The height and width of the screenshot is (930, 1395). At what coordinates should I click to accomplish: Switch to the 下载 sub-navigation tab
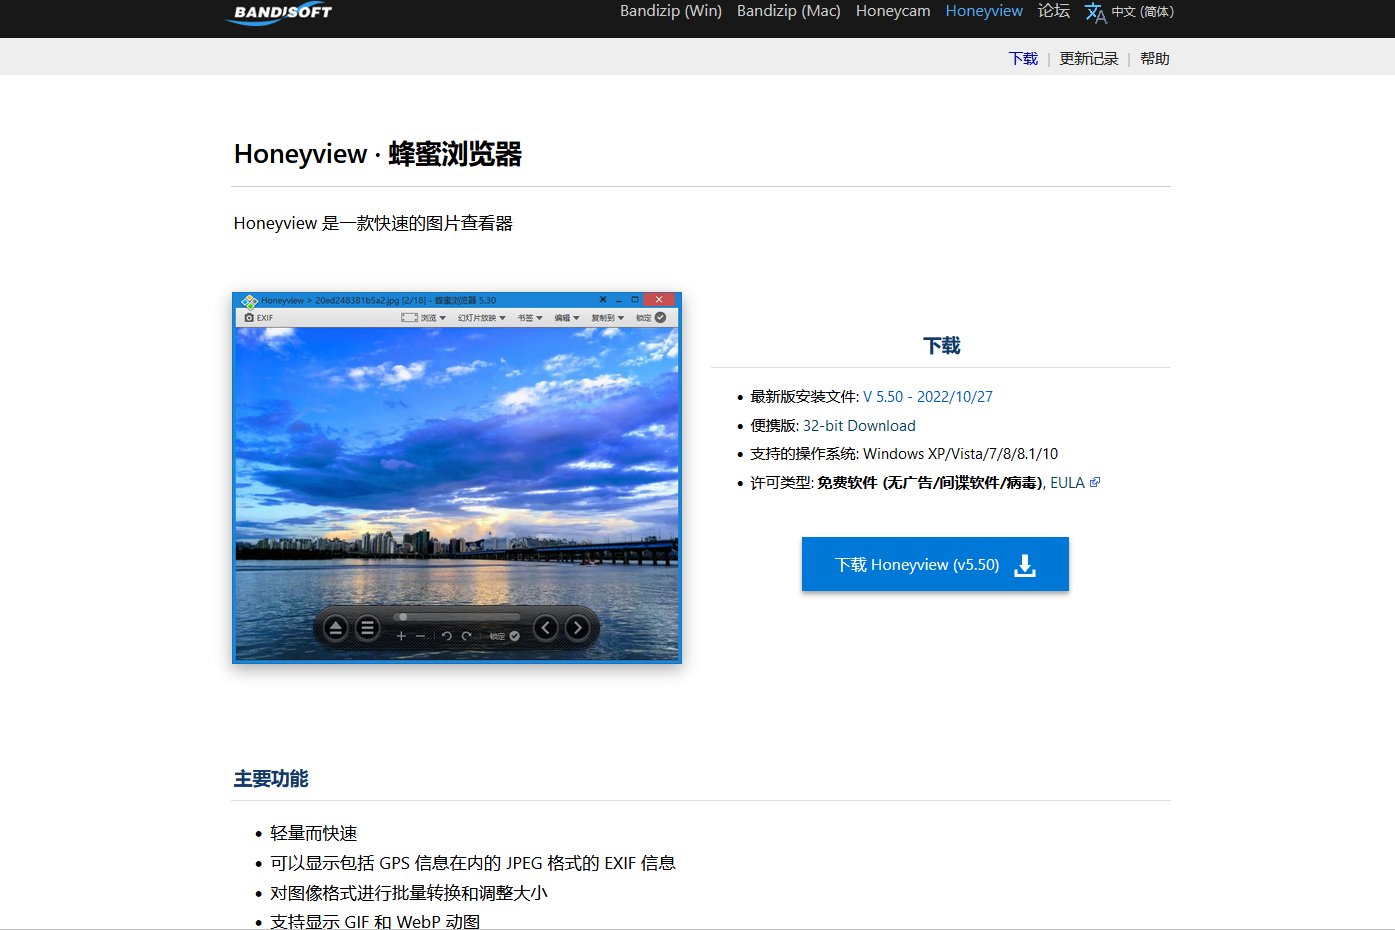click(1023, 59)
